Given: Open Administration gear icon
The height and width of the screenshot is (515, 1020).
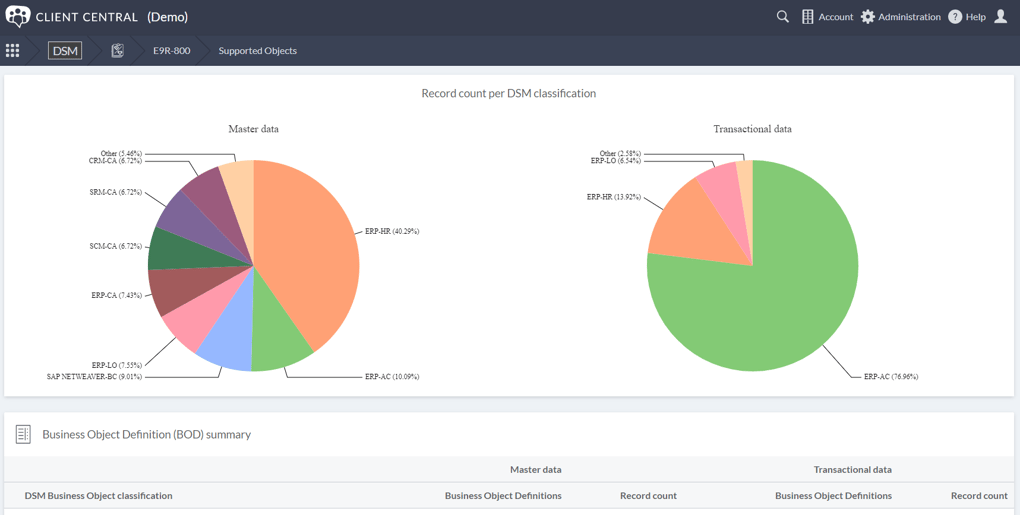Looking at the screenshot, I should 868,17.
